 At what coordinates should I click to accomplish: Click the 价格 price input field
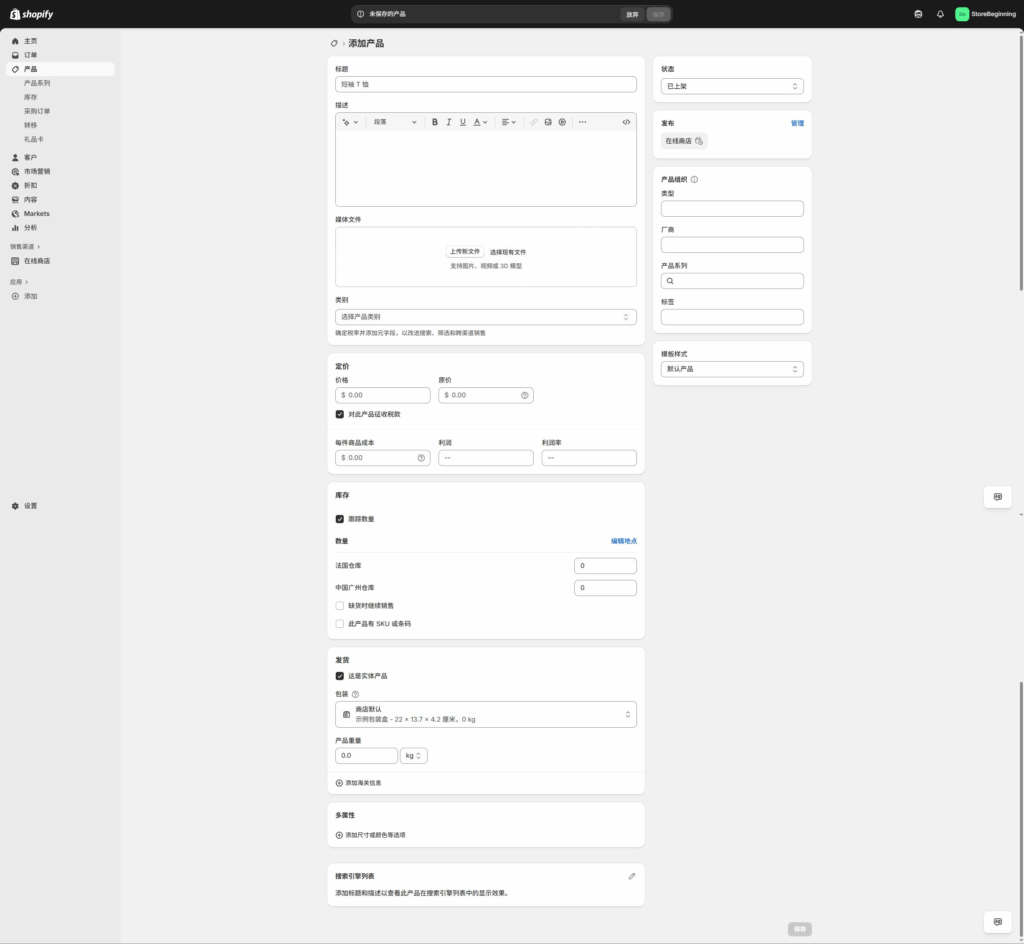tap(385, 395)
